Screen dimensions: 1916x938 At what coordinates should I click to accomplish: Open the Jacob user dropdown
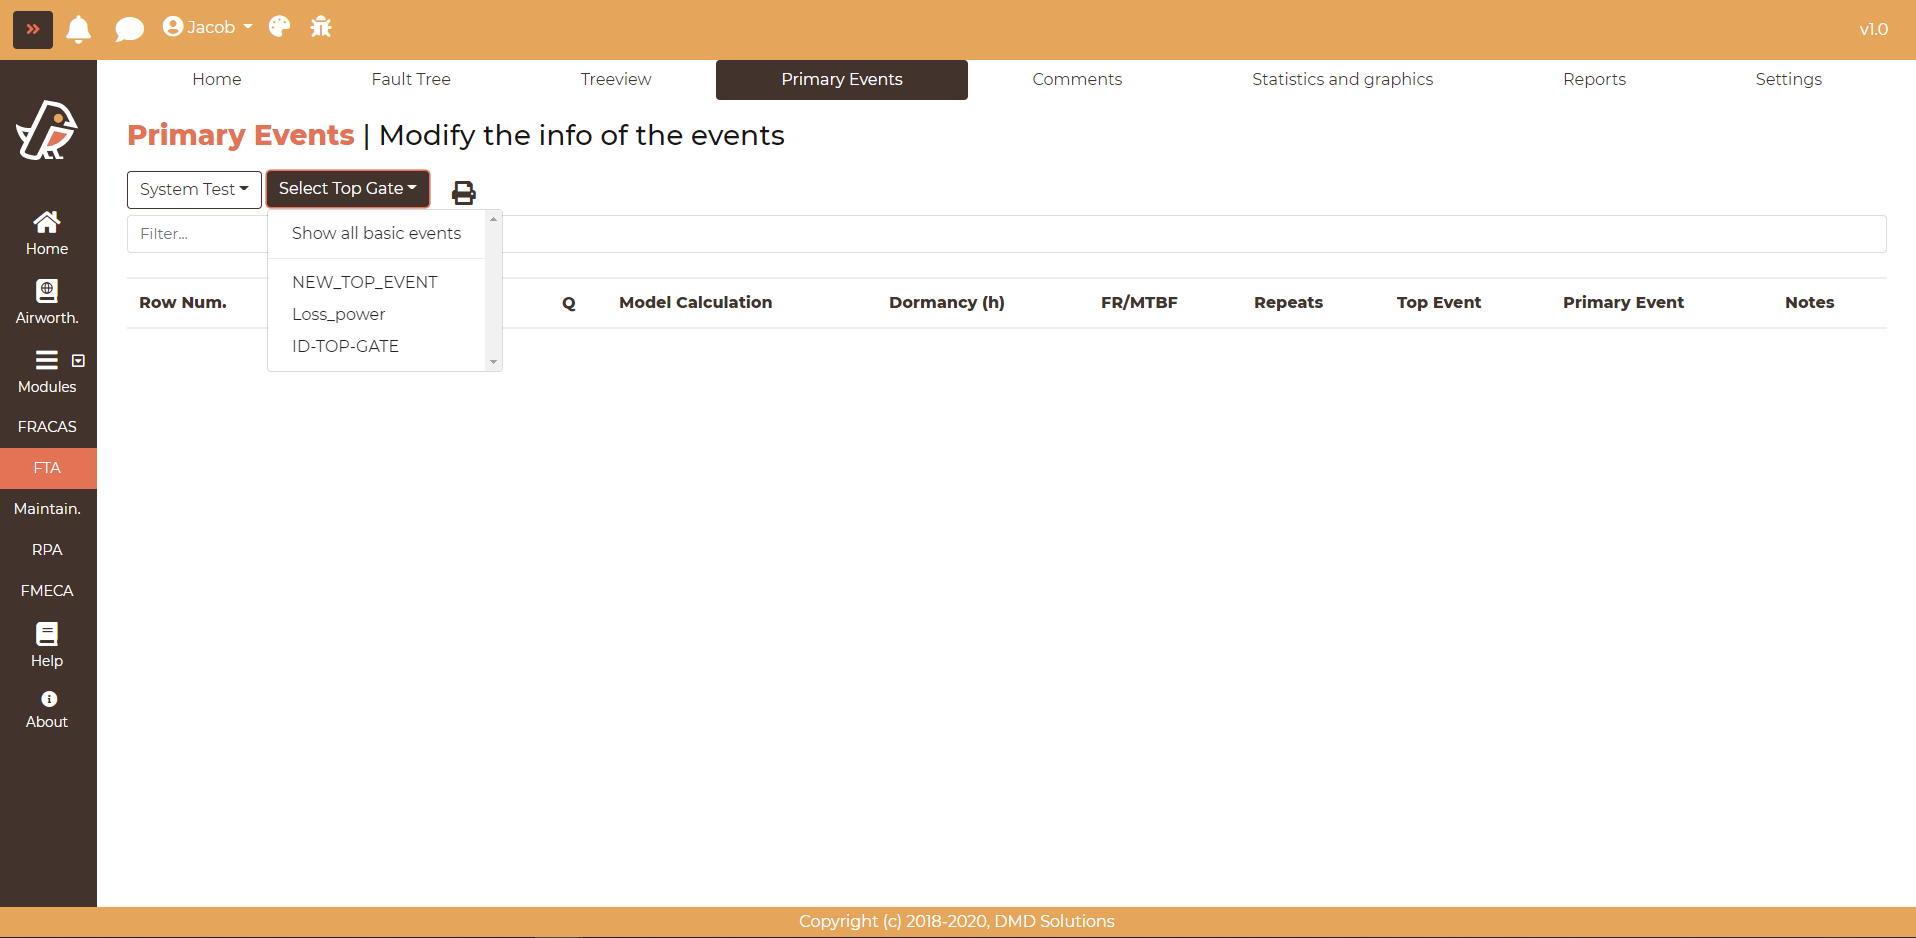point(208,27)
